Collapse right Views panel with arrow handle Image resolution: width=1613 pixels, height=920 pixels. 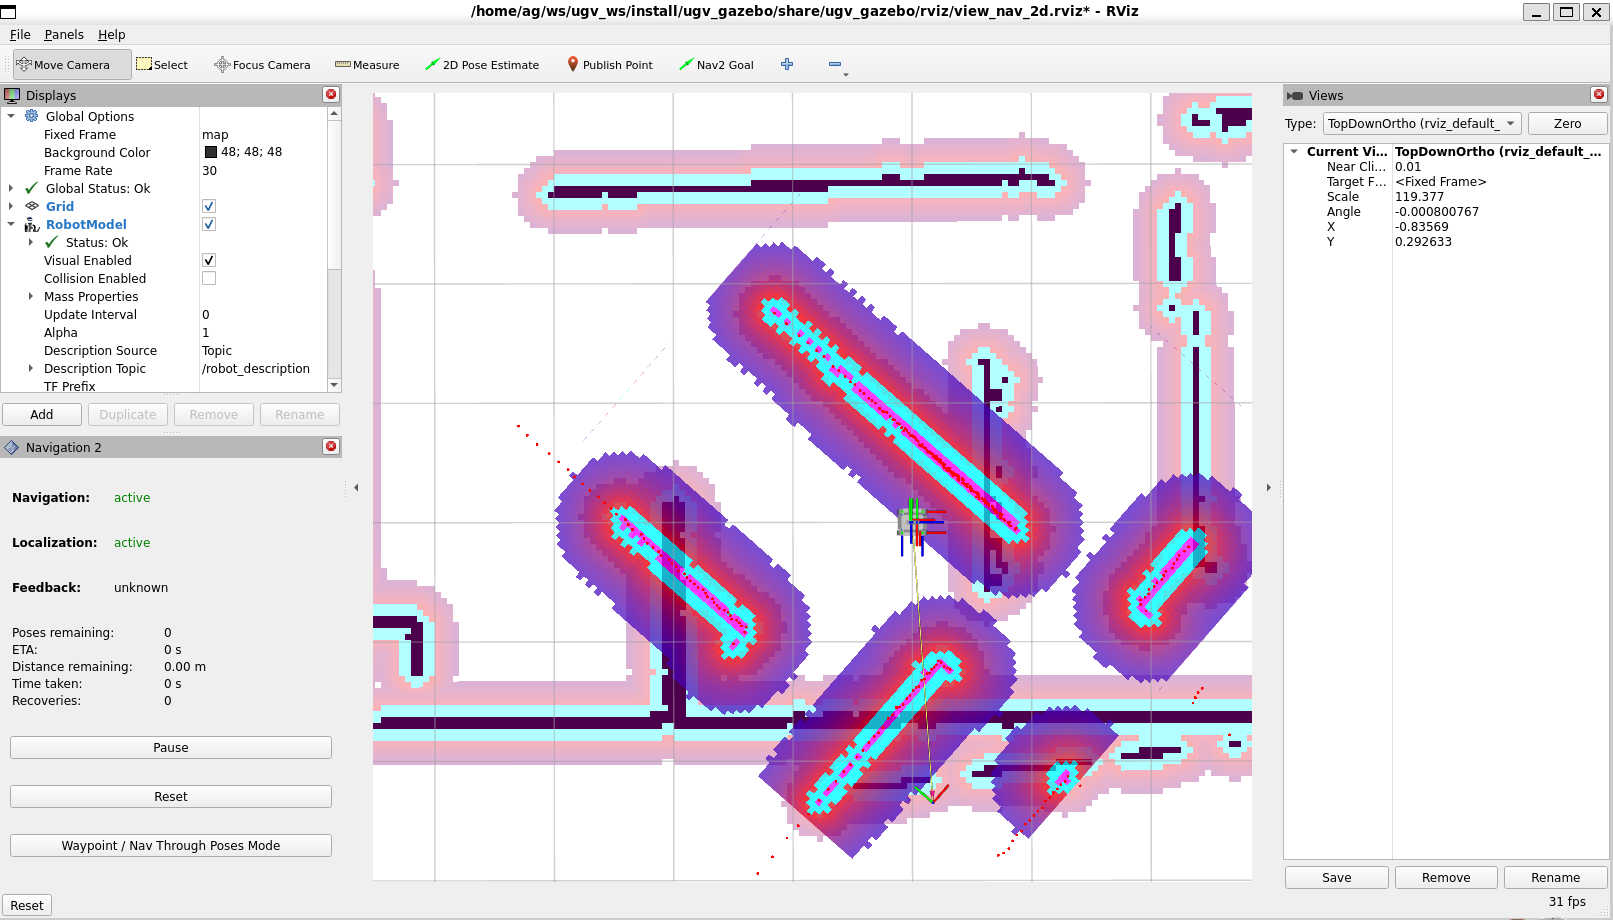pos(1268,487)
